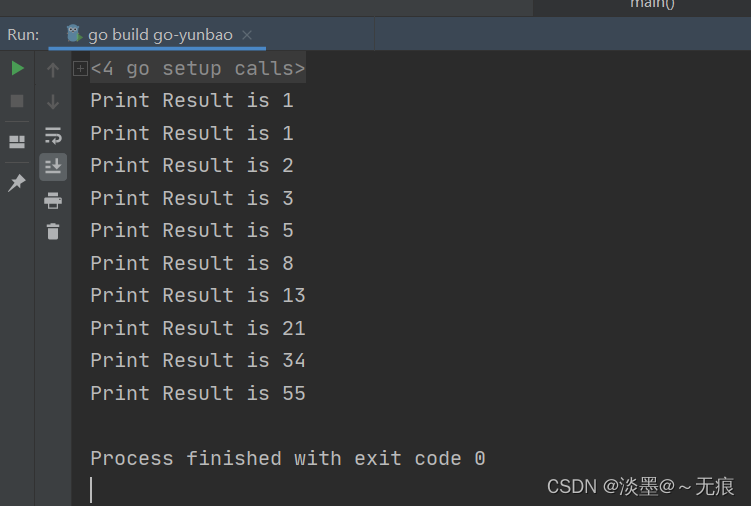The height and width of the screenshot is (506, 751).
Task: Select the 'go build go-yunbao' run tab
Action: point(160,35)
